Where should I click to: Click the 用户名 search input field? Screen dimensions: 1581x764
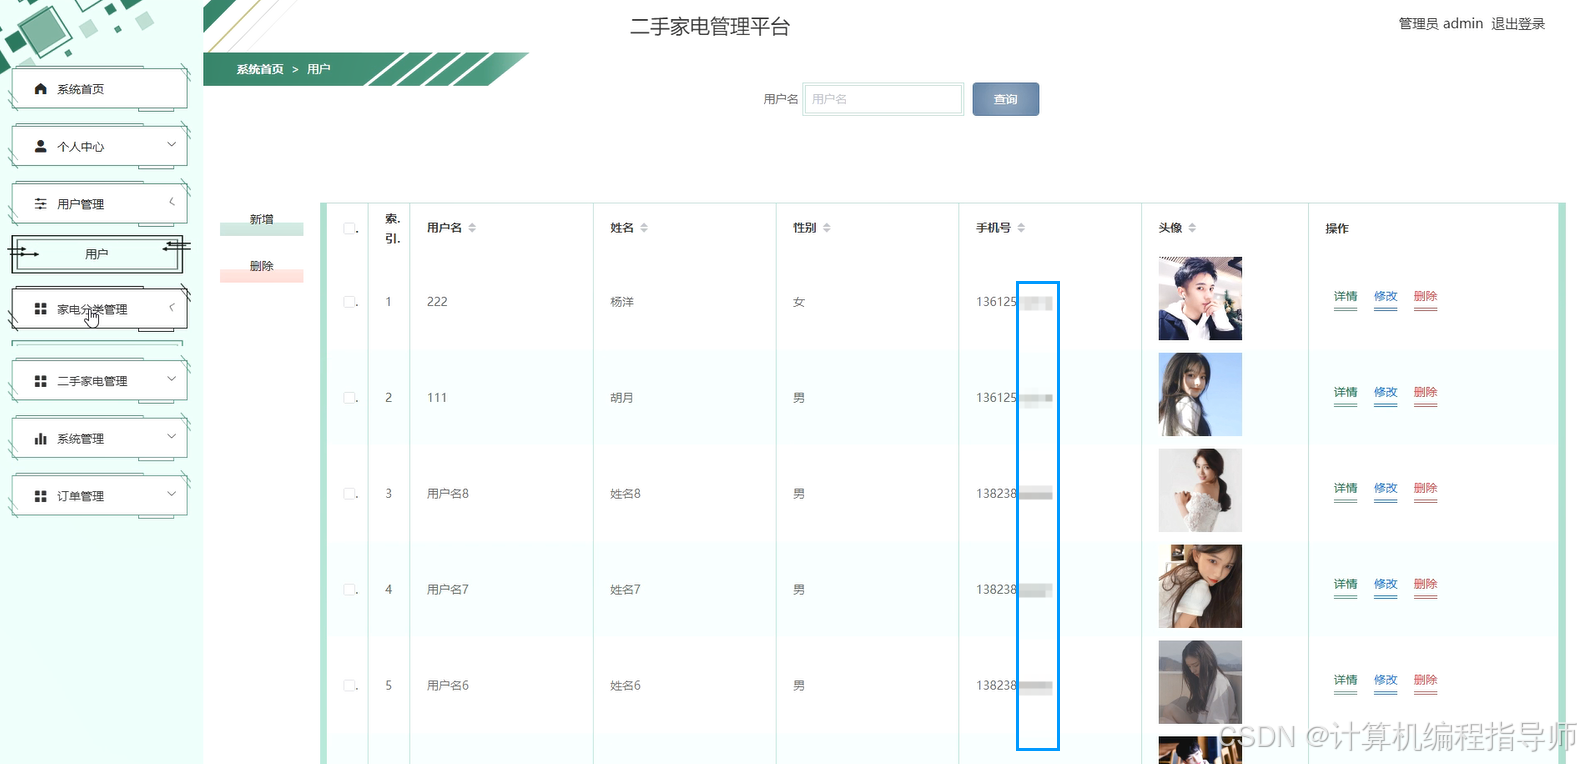(x=883, y=99)
